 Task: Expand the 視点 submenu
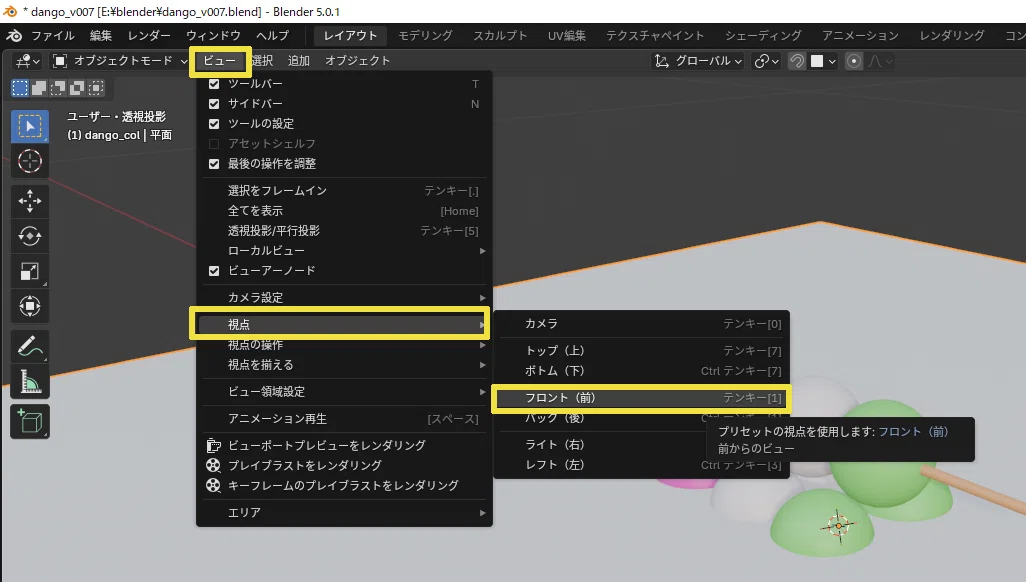point(344,324)
